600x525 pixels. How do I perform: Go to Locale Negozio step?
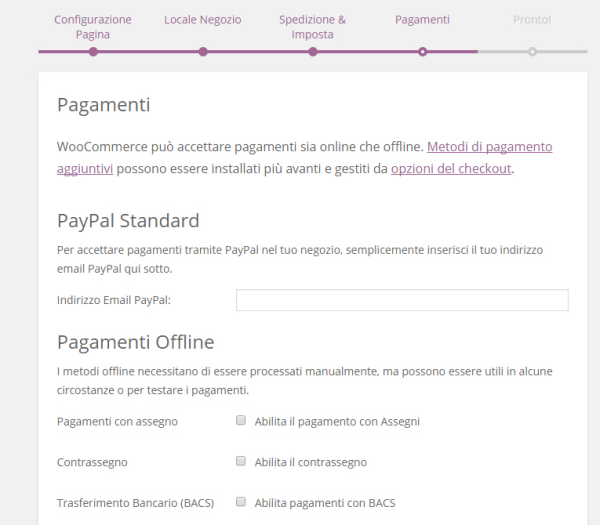(203, 20)
